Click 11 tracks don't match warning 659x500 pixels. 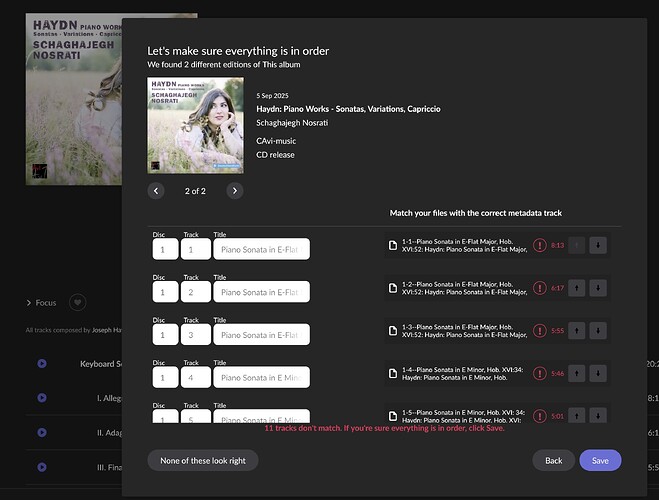(x=384, y=428)
